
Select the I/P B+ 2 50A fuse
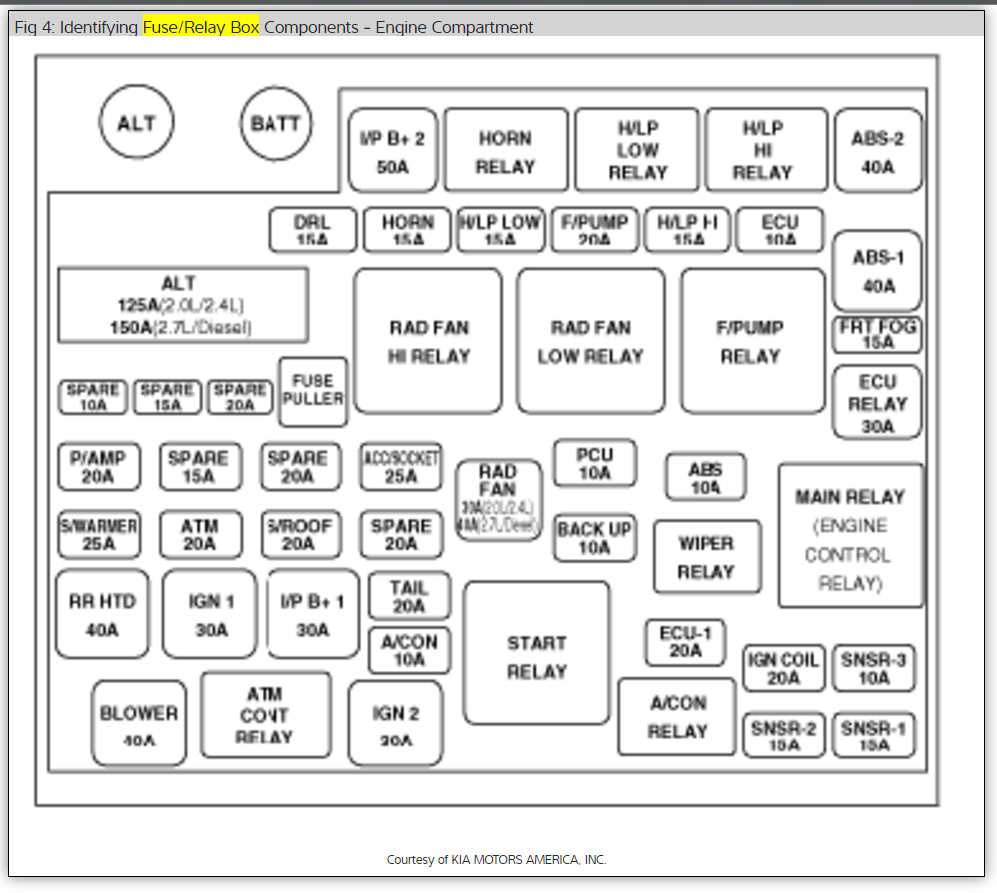[x=393, y=151]
